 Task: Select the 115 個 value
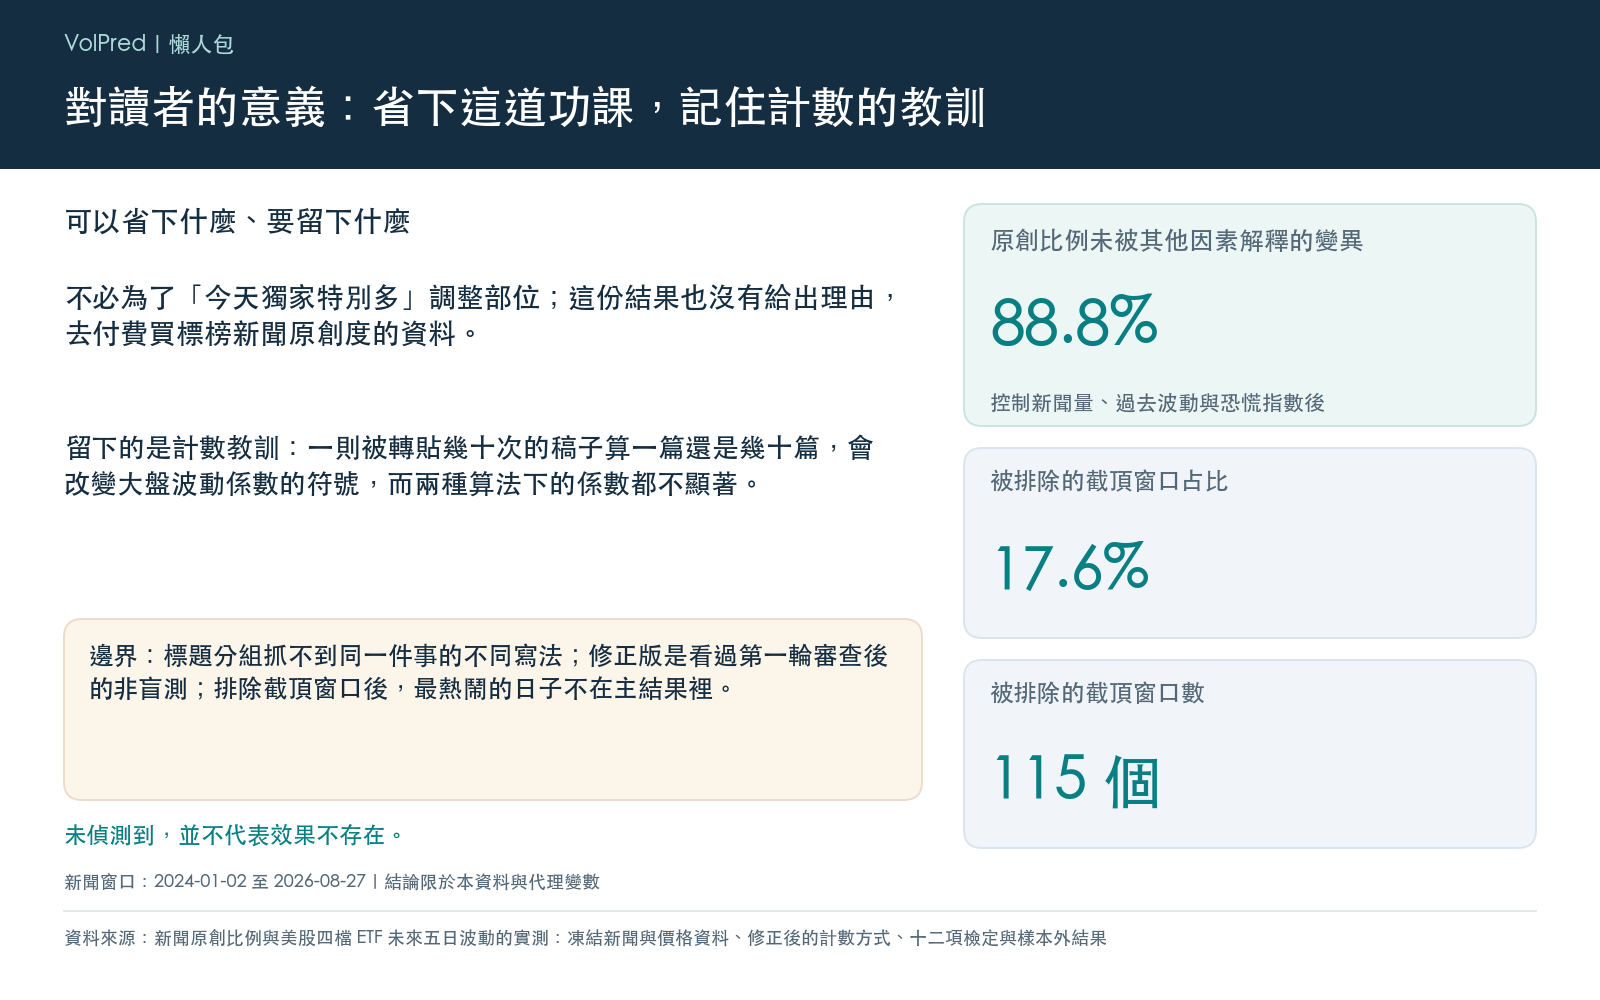[1076, 779]
